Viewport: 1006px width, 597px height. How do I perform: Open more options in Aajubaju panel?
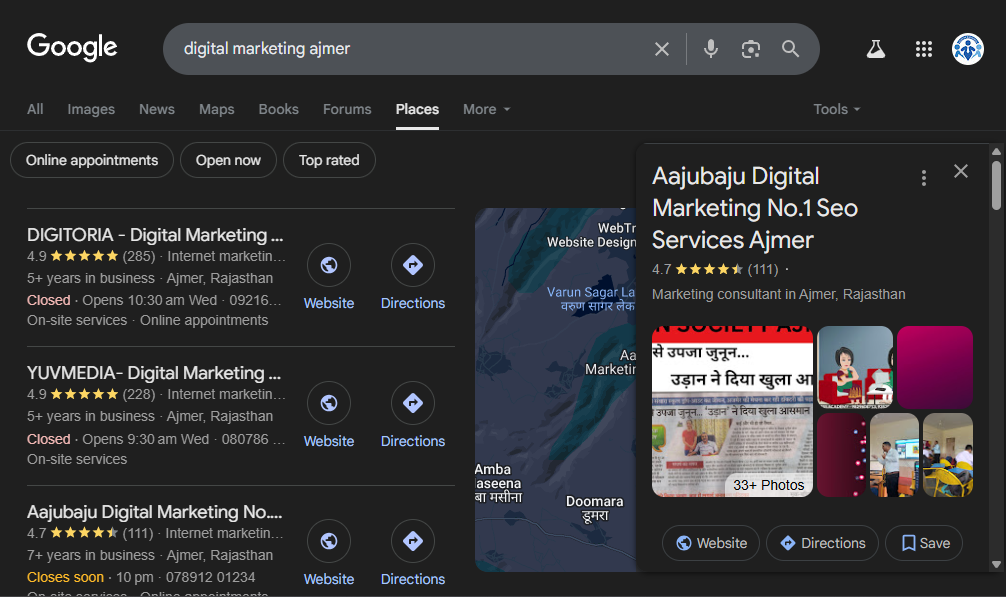click(923, 178)
